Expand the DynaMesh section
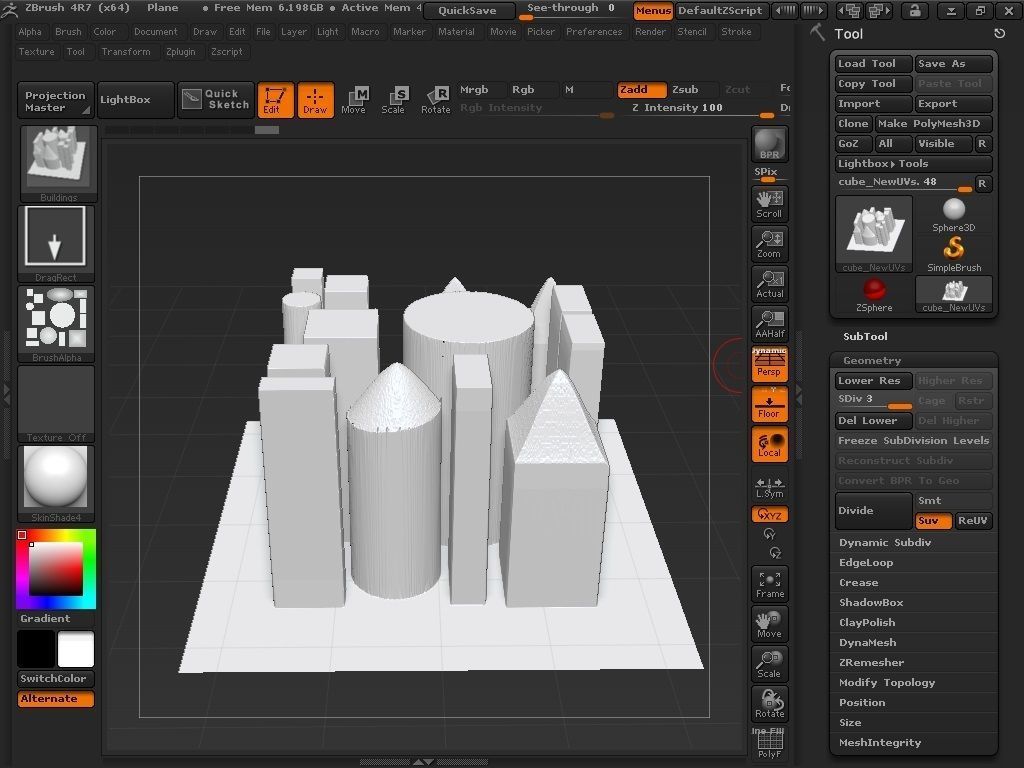 coord(867,643)
